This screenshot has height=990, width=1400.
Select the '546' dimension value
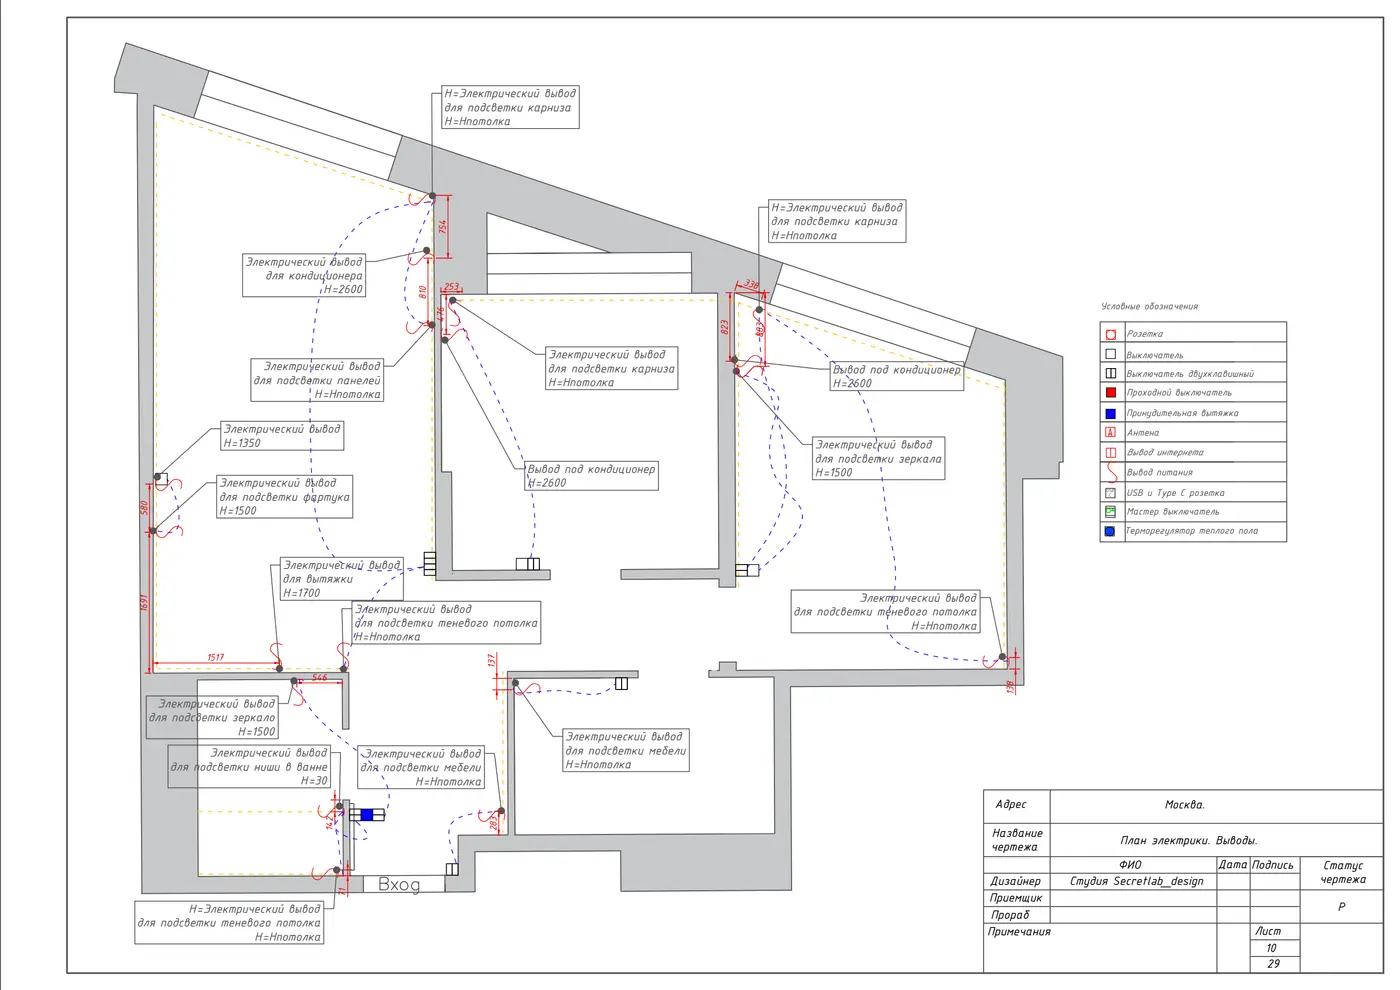click(x=319, y=677)
